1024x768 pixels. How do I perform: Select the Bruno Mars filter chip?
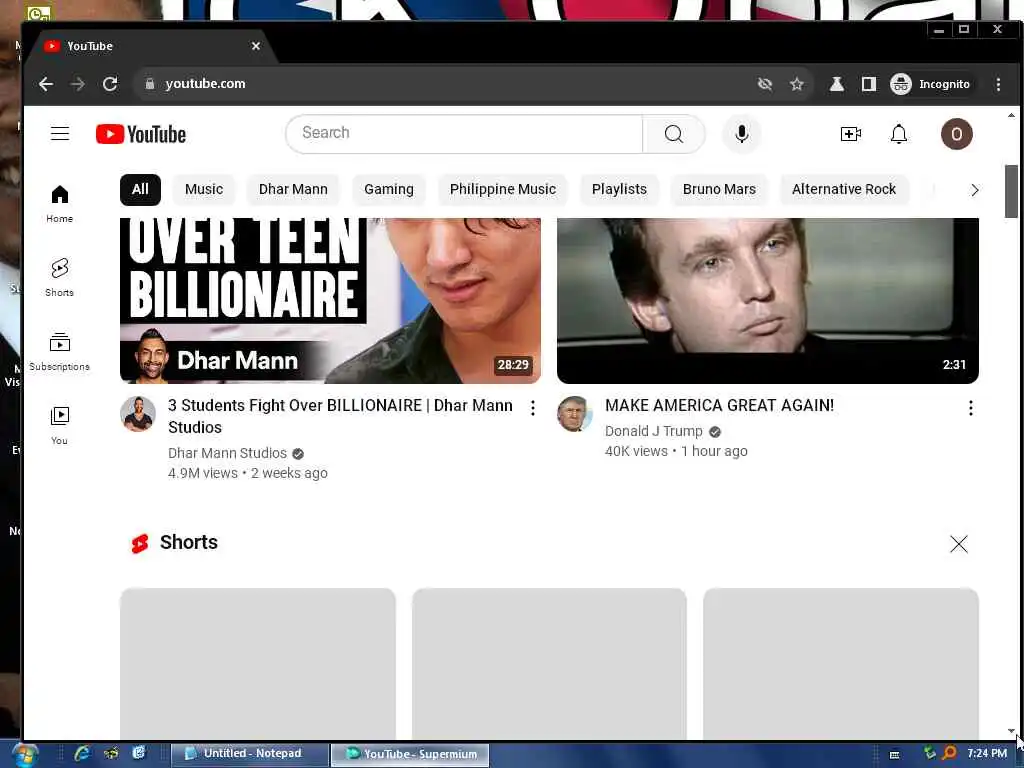click(x=719, y=189)
